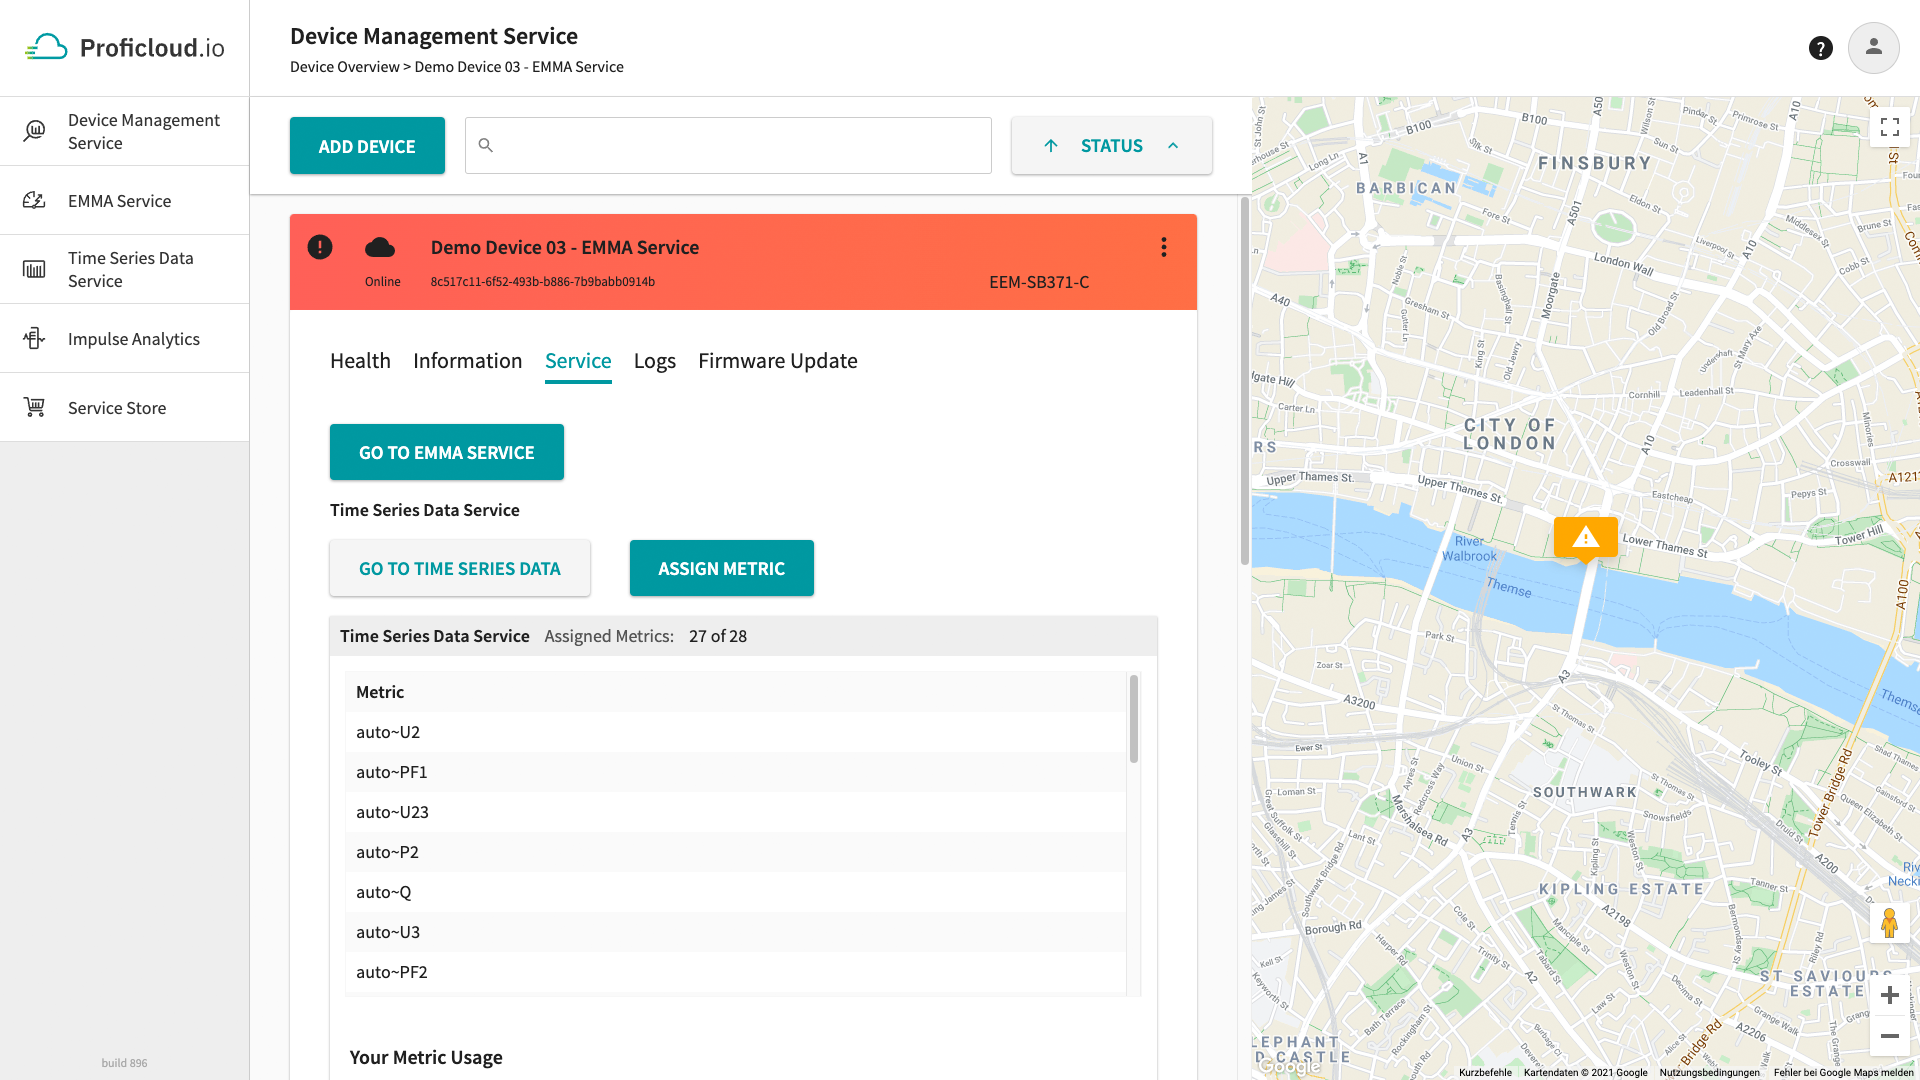This screenshot has width=1920, height=1080.
Task: Open the user account icon
Action: pyautogui.click(x=1874, y=47)
